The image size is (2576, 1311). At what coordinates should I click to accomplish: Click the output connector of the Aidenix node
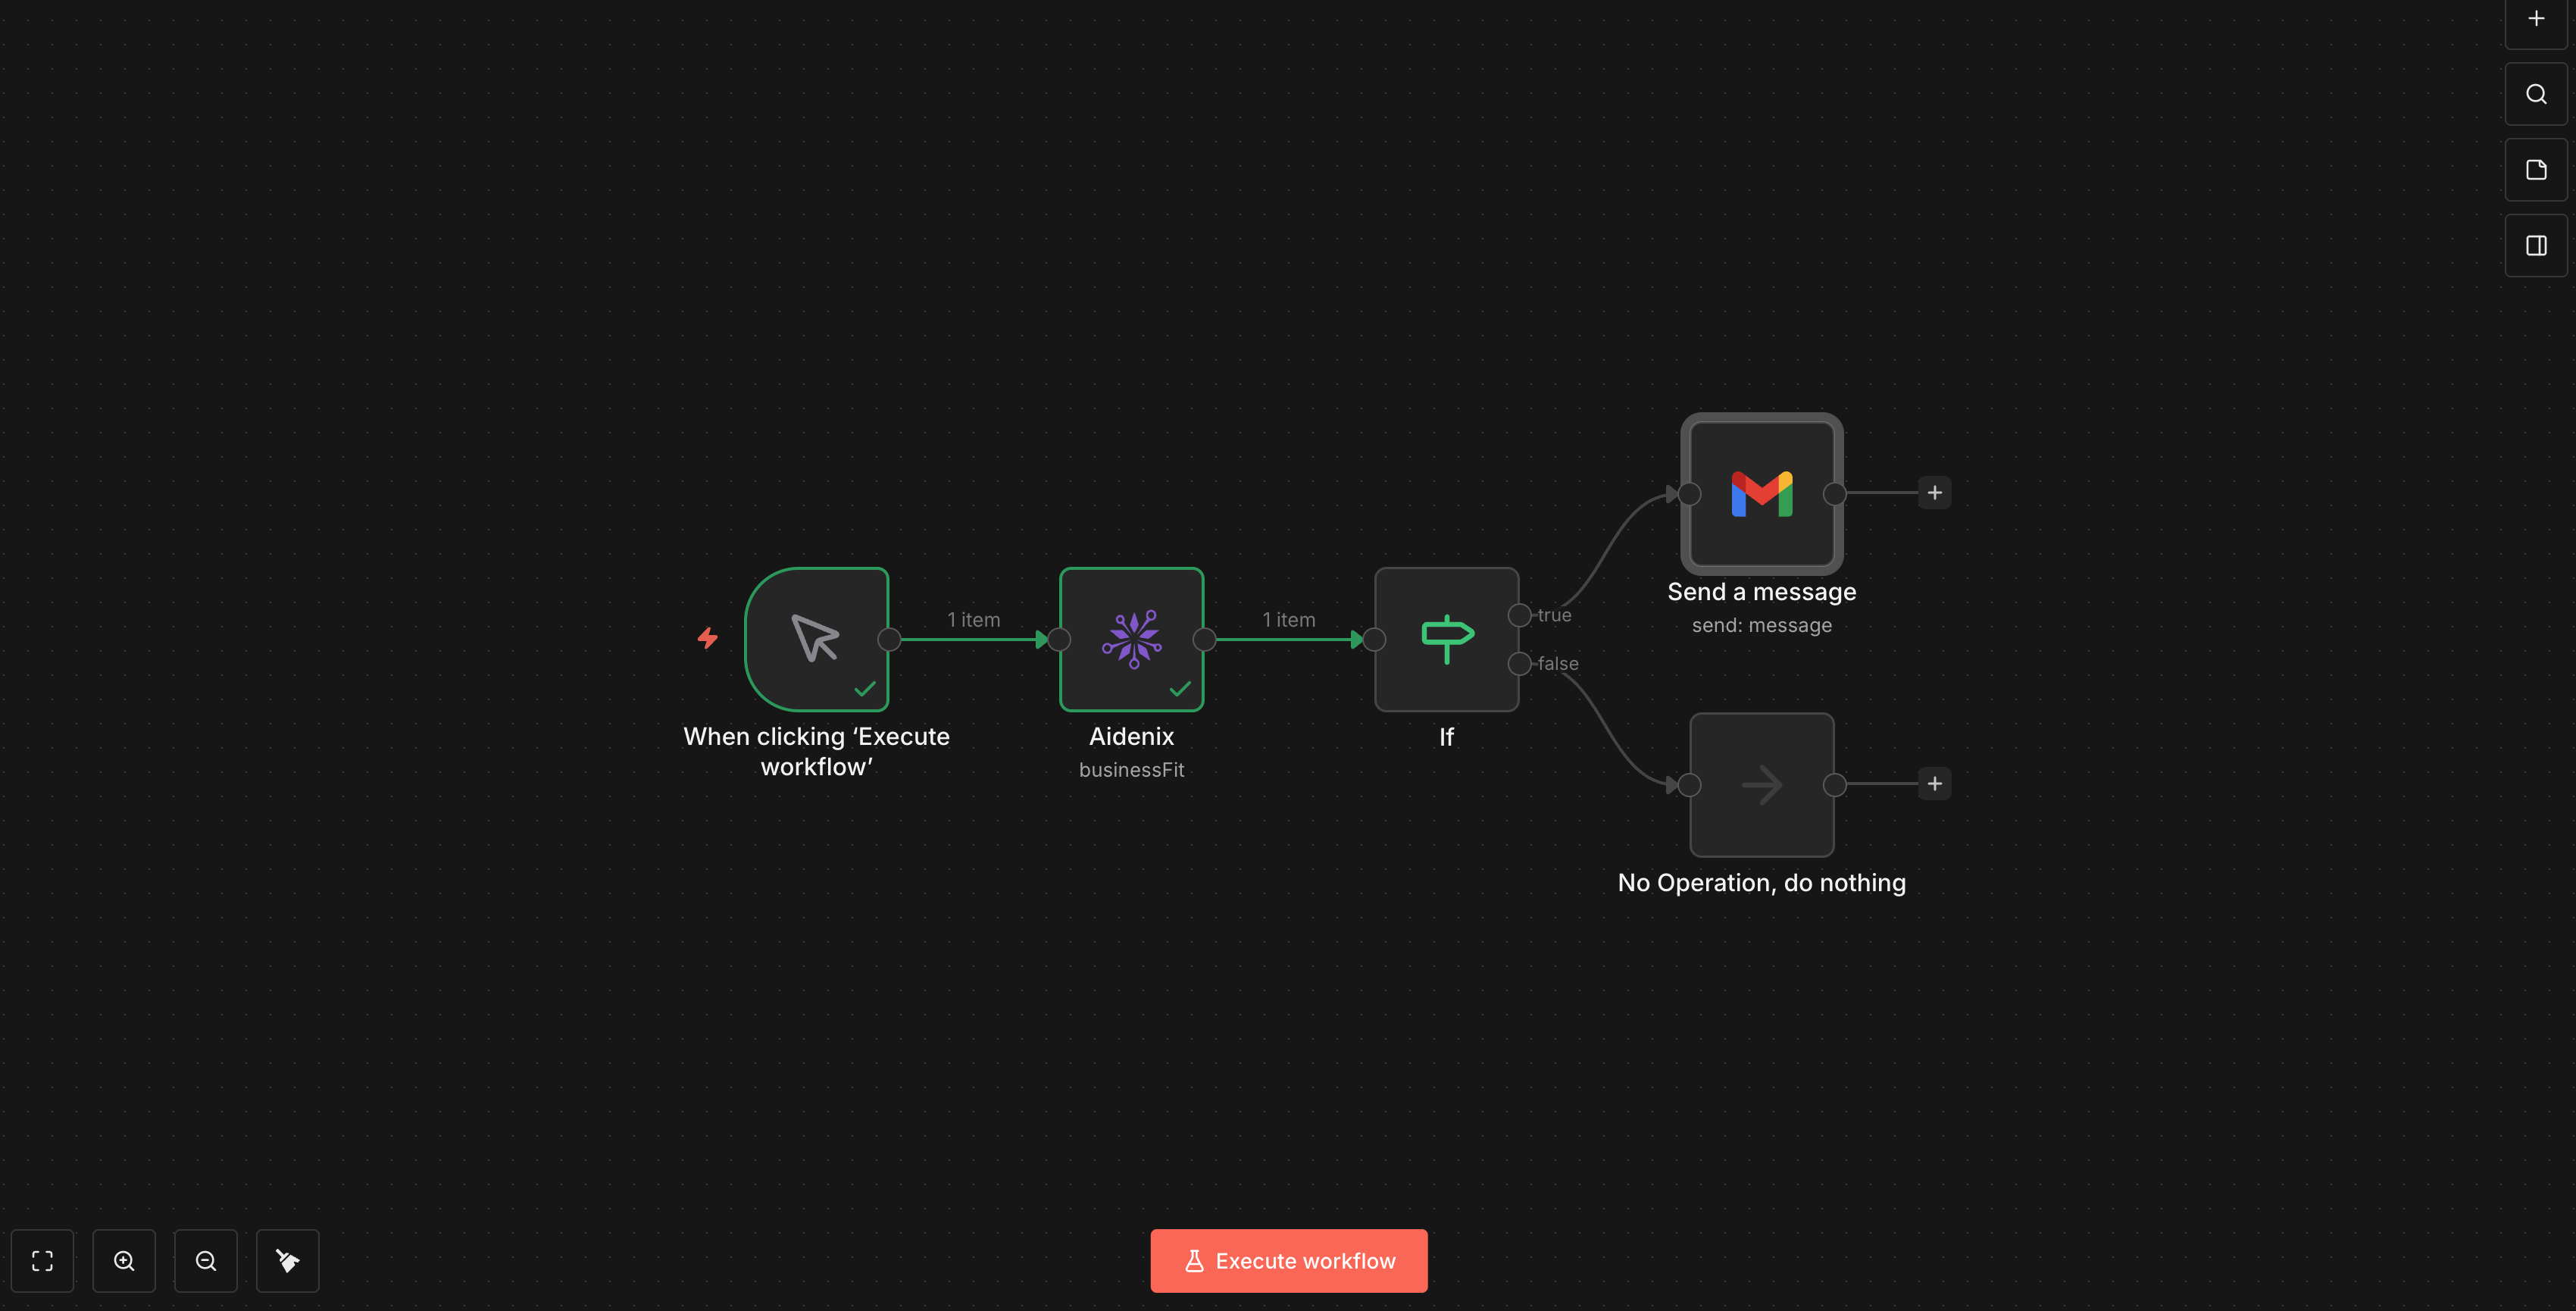click(x=1204, y=639)
